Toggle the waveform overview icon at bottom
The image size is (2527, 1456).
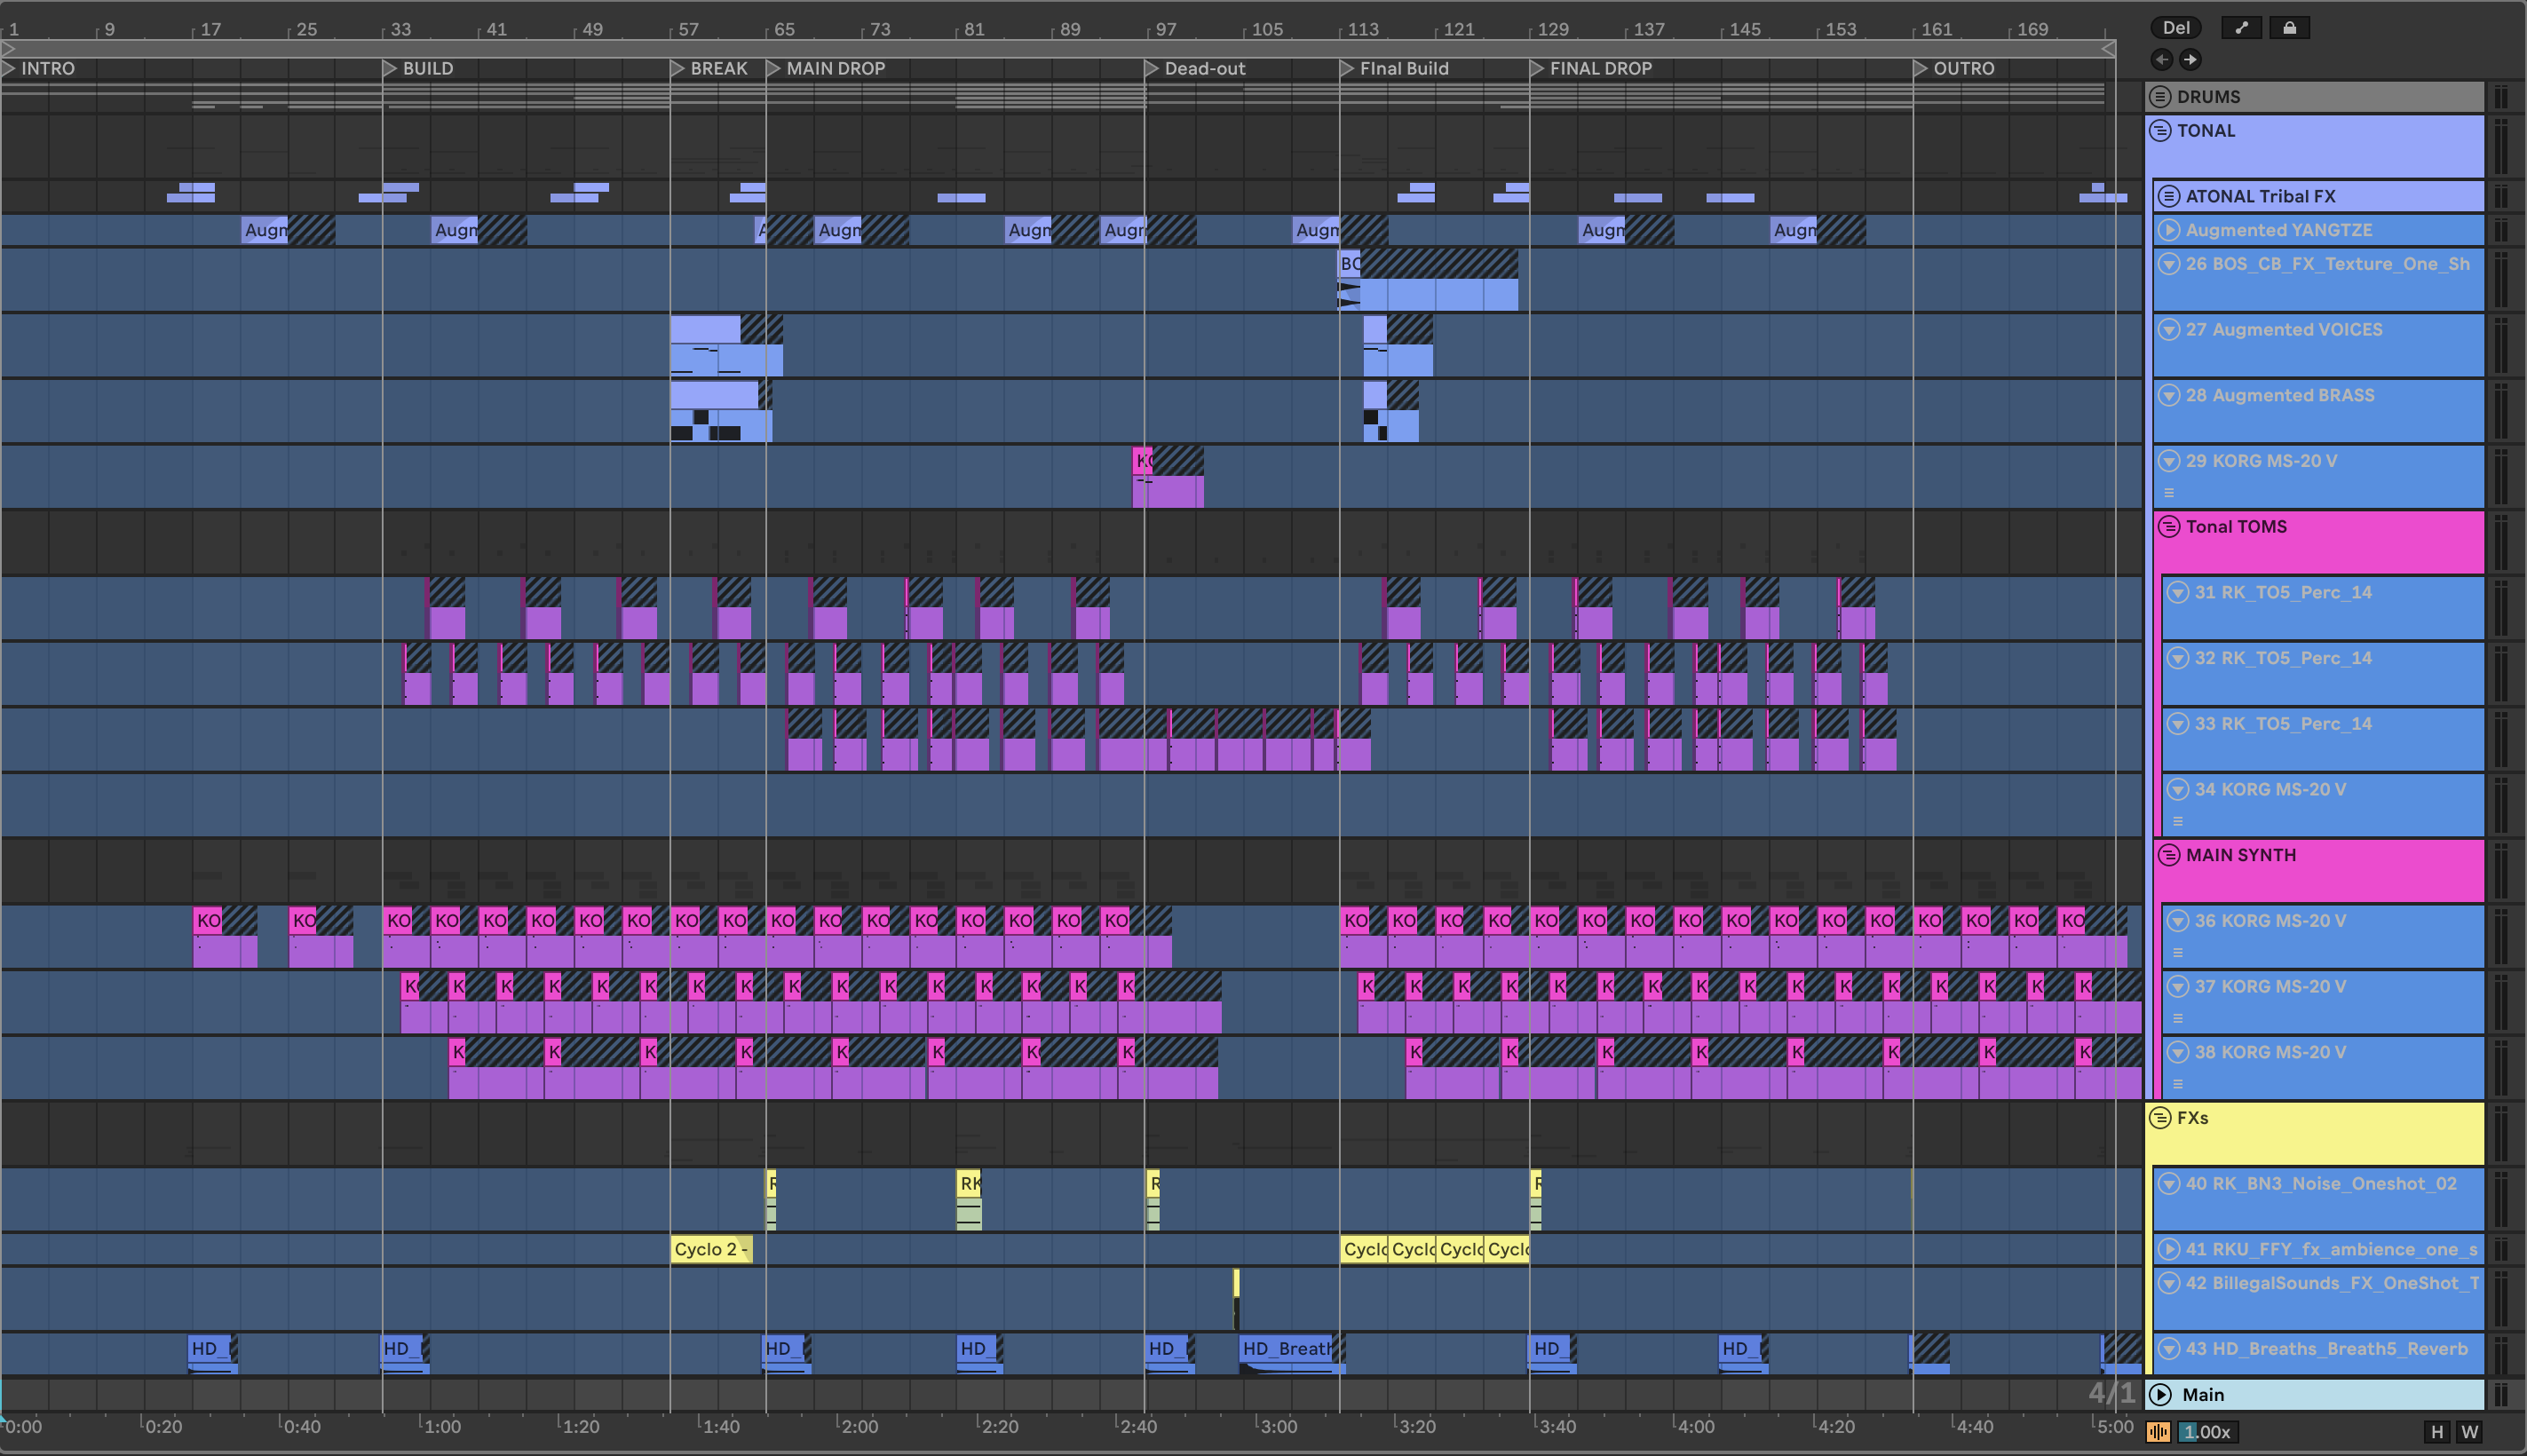pos(2158,1432)
